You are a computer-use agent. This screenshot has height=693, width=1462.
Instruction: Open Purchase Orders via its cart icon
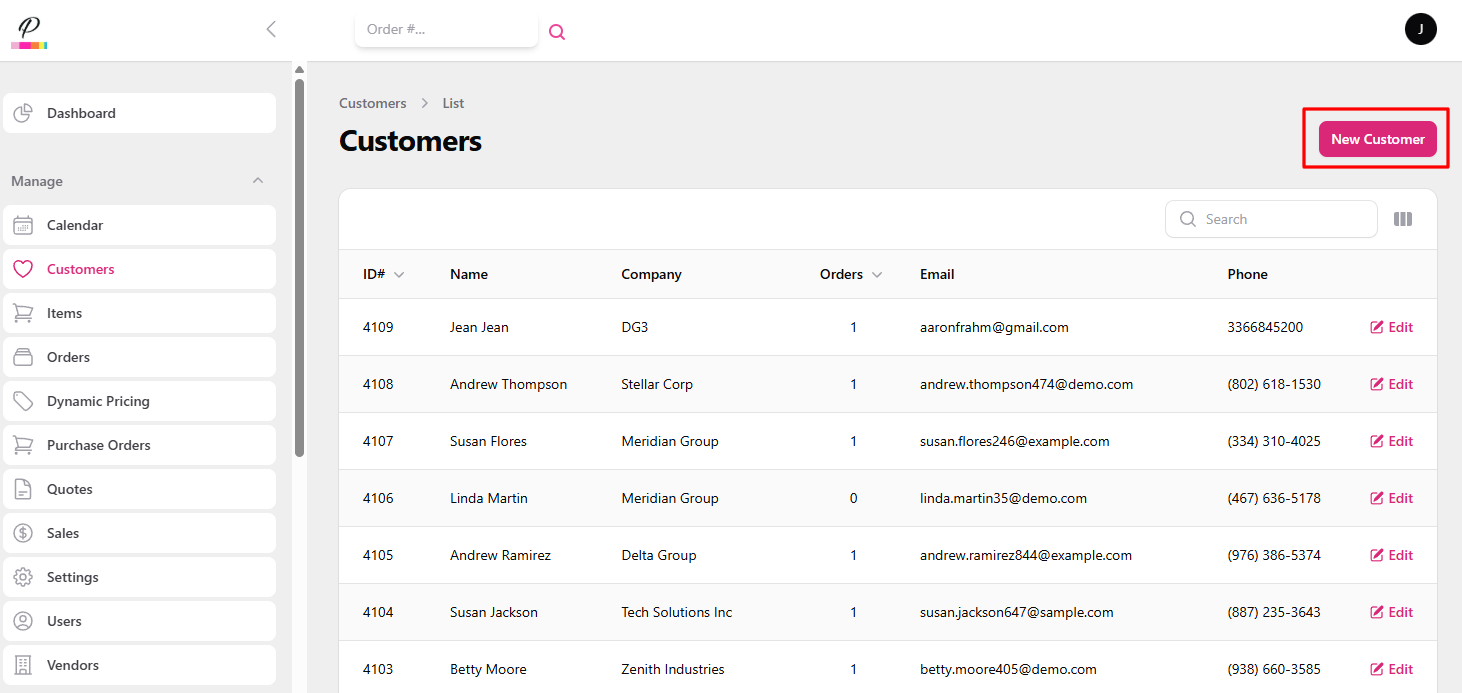[24, 445]
